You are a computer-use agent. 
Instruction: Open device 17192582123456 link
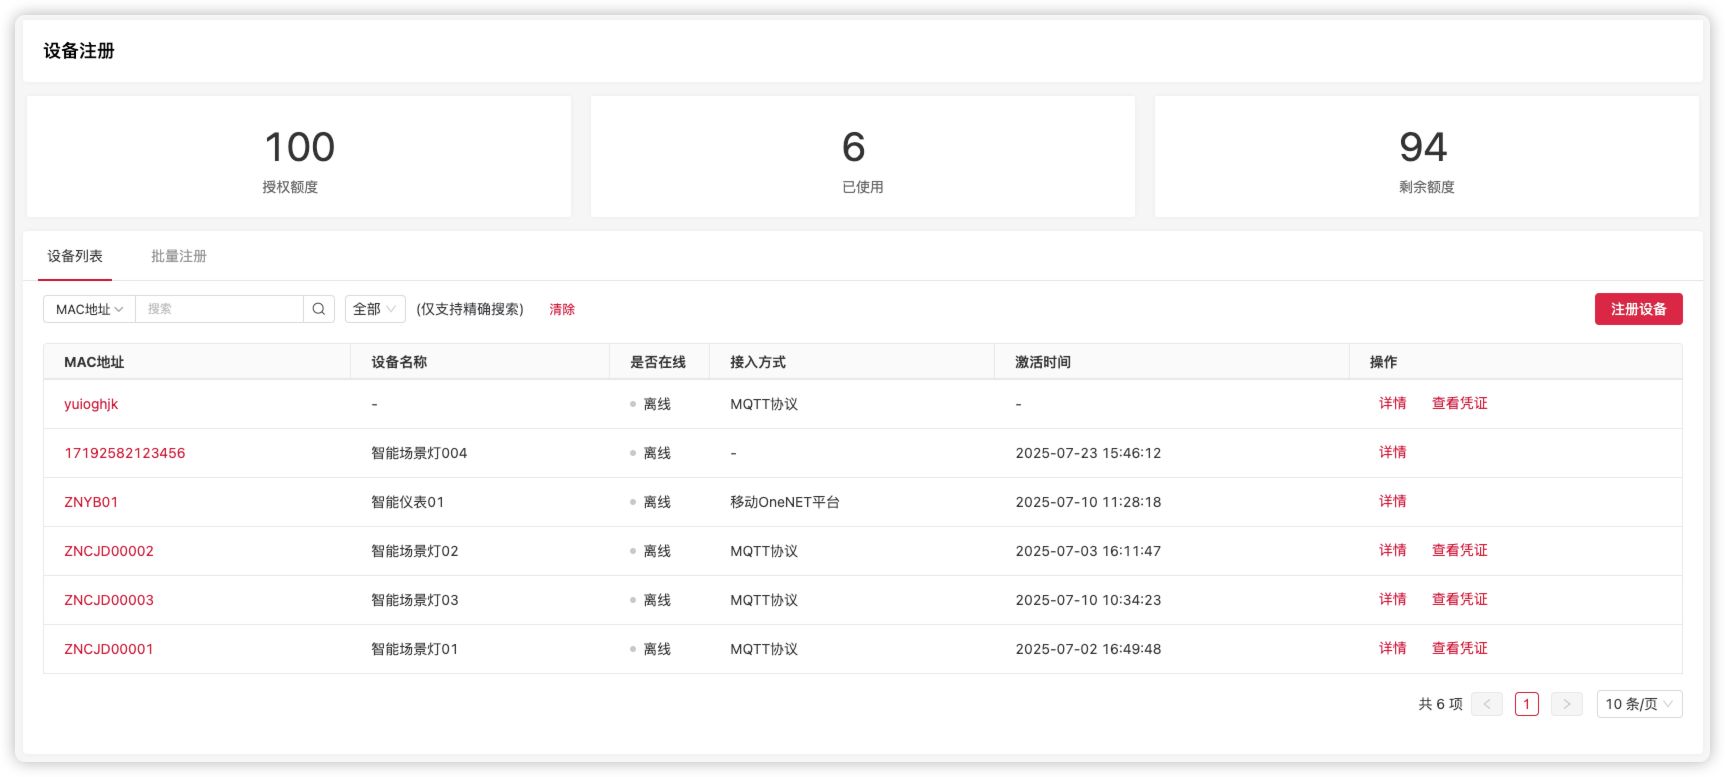[x=125, y=453]
